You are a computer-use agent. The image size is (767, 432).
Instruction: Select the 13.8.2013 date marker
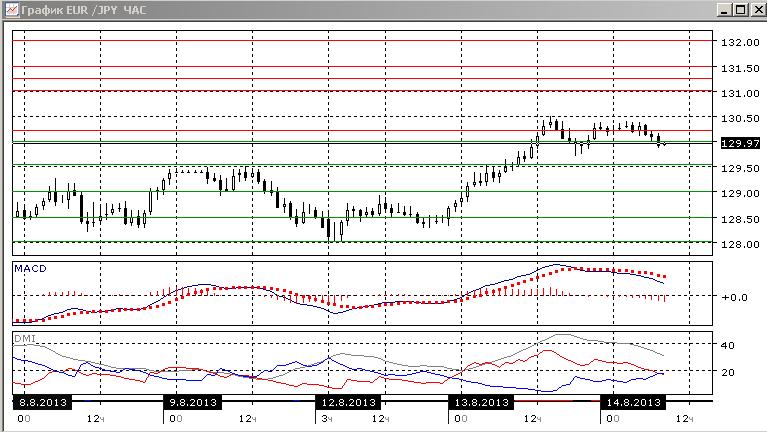pos(482,403)
